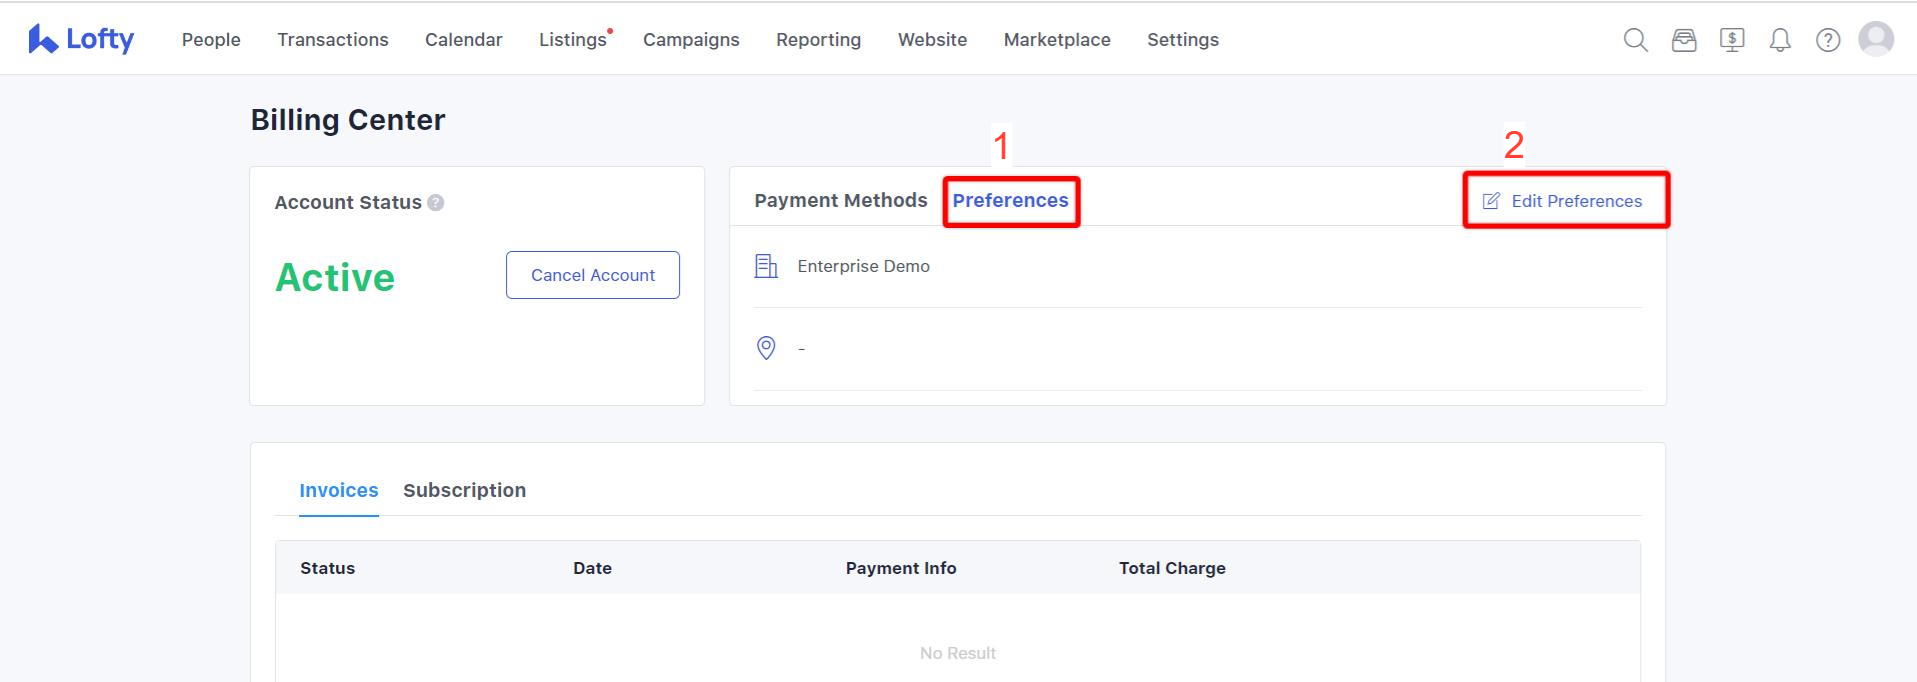The height and width of the screenshot is (682, 1917).
Task: Click the Account Status info tooltip icon
Action: (x=436, y=202)
